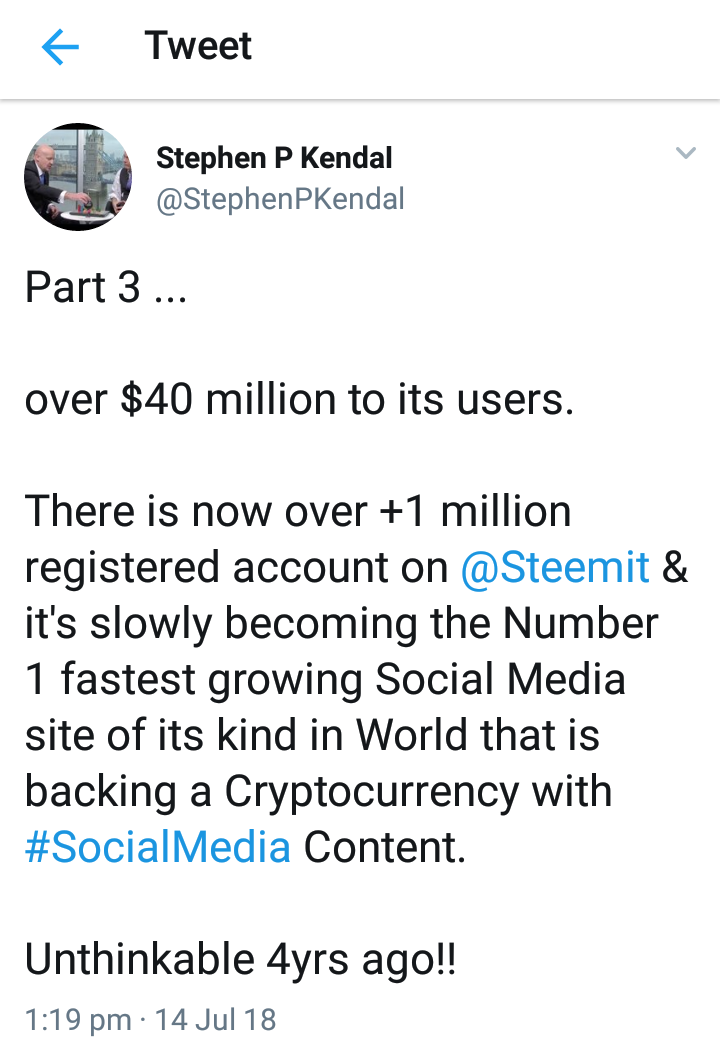Viewport: 720px width, 1052px height.
Task: Click the 1:19 pm timestamp
Action: [x=78, y=1020]
